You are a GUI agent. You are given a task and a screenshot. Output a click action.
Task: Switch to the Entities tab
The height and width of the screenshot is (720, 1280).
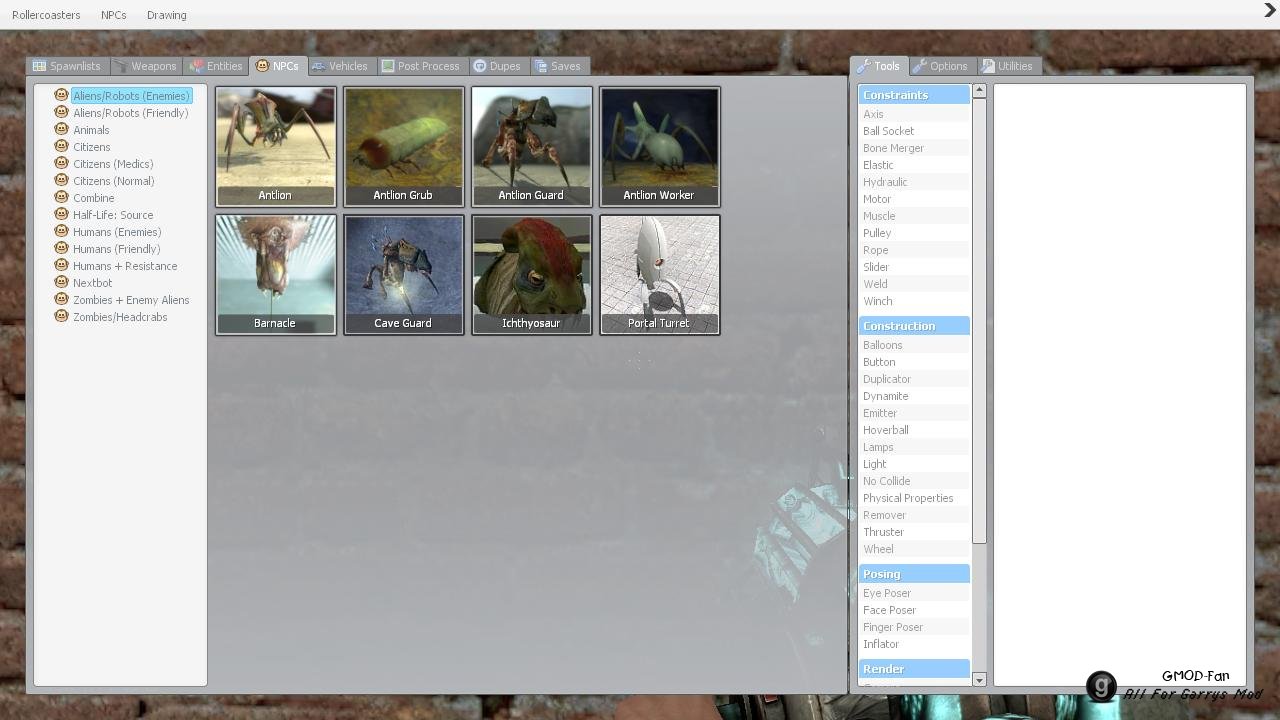click(215, 66)
